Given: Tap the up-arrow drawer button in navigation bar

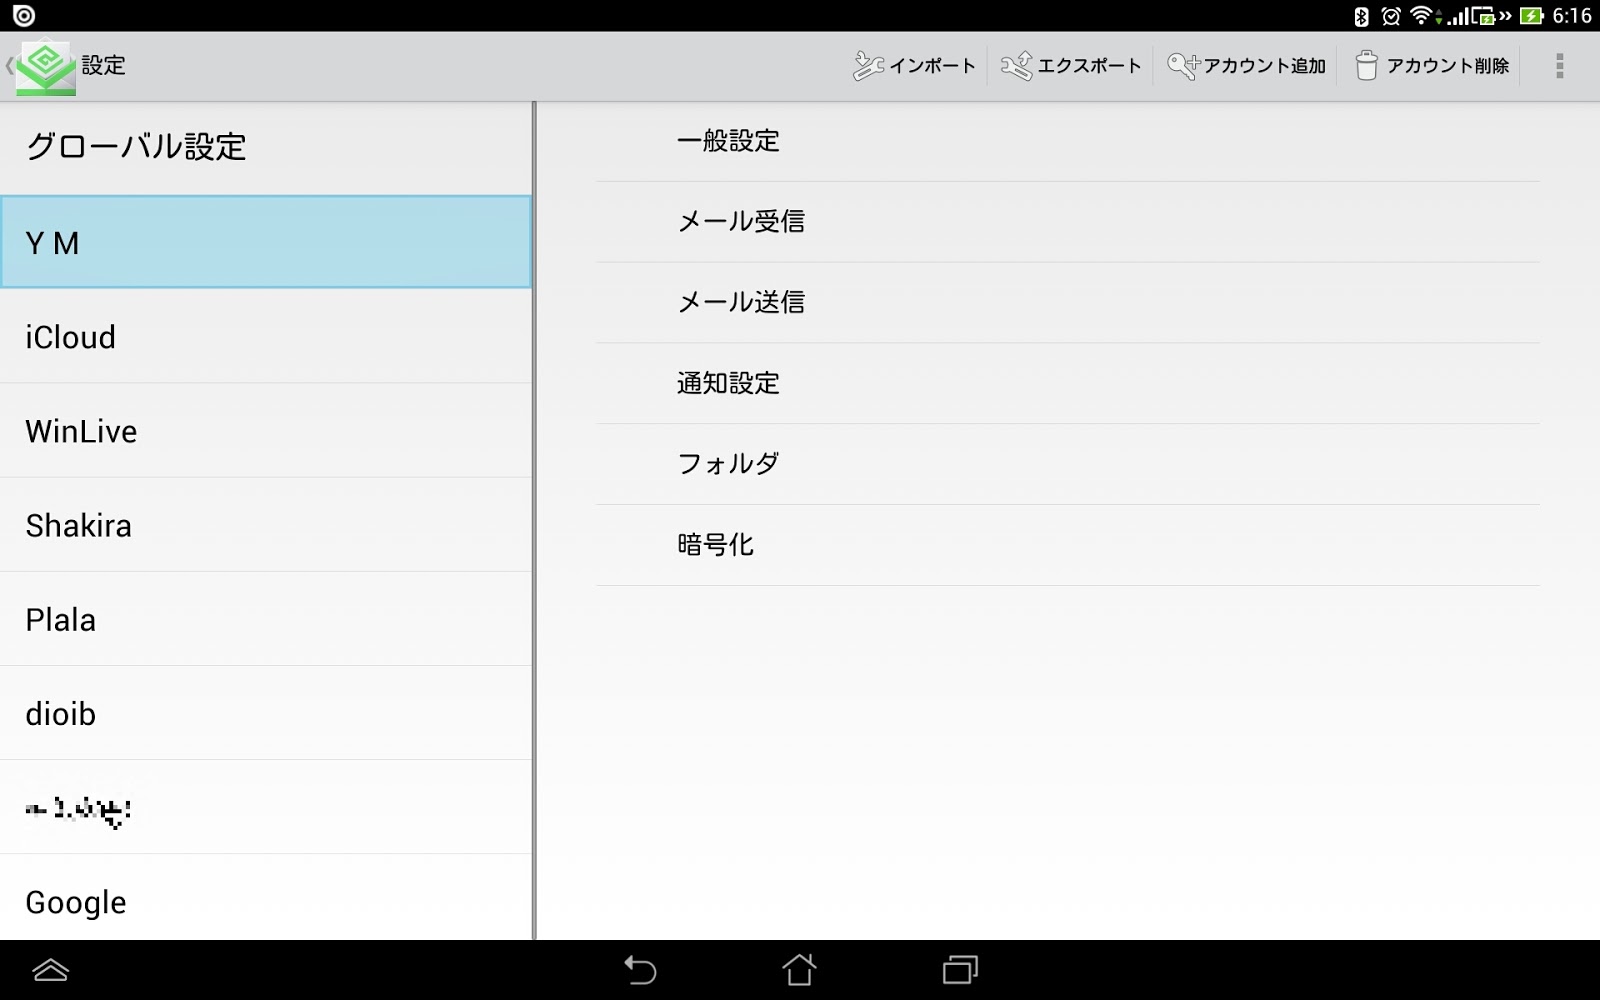Looking at the screenshot, I should click(50, 970).
